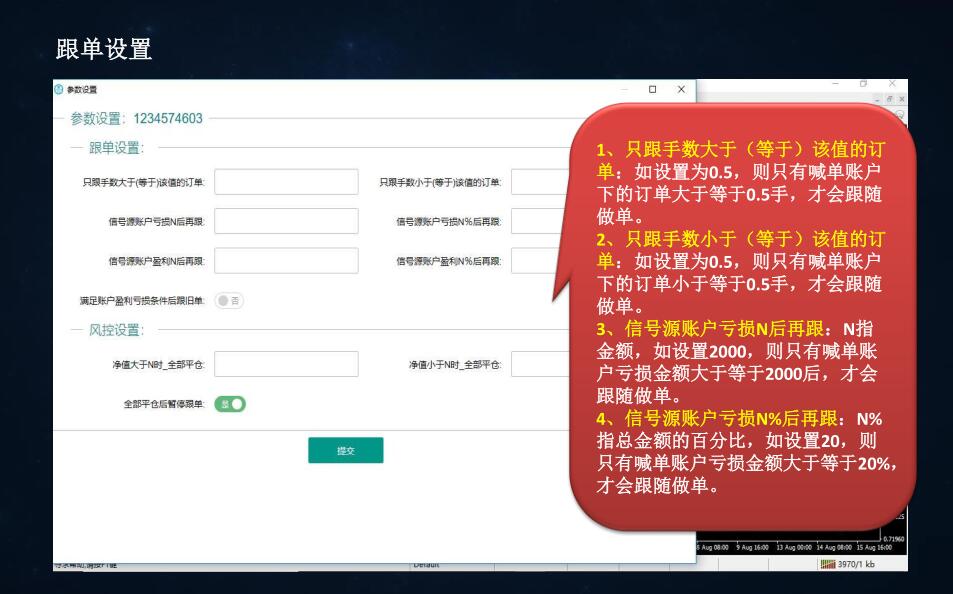Toggle 满足账户盈利亏损条件后跟旧单 switch
The height and width of the screenshot is (594, 953).
(230, 300)
